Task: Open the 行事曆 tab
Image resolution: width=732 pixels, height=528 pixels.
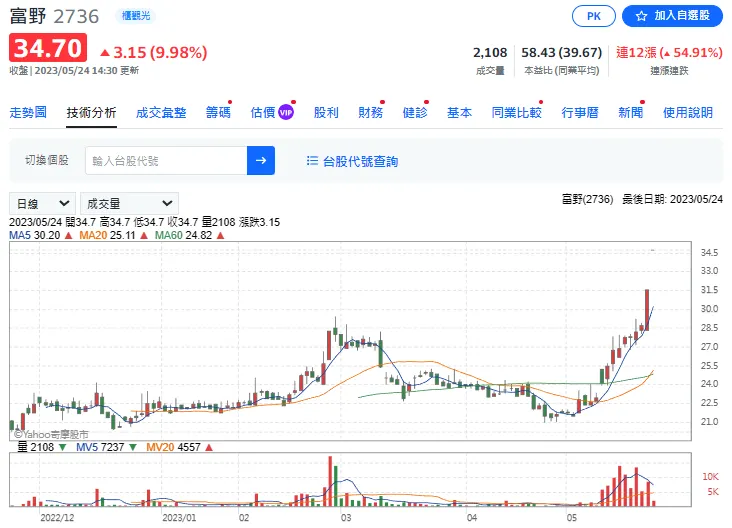Action: (x=580, y=113)
